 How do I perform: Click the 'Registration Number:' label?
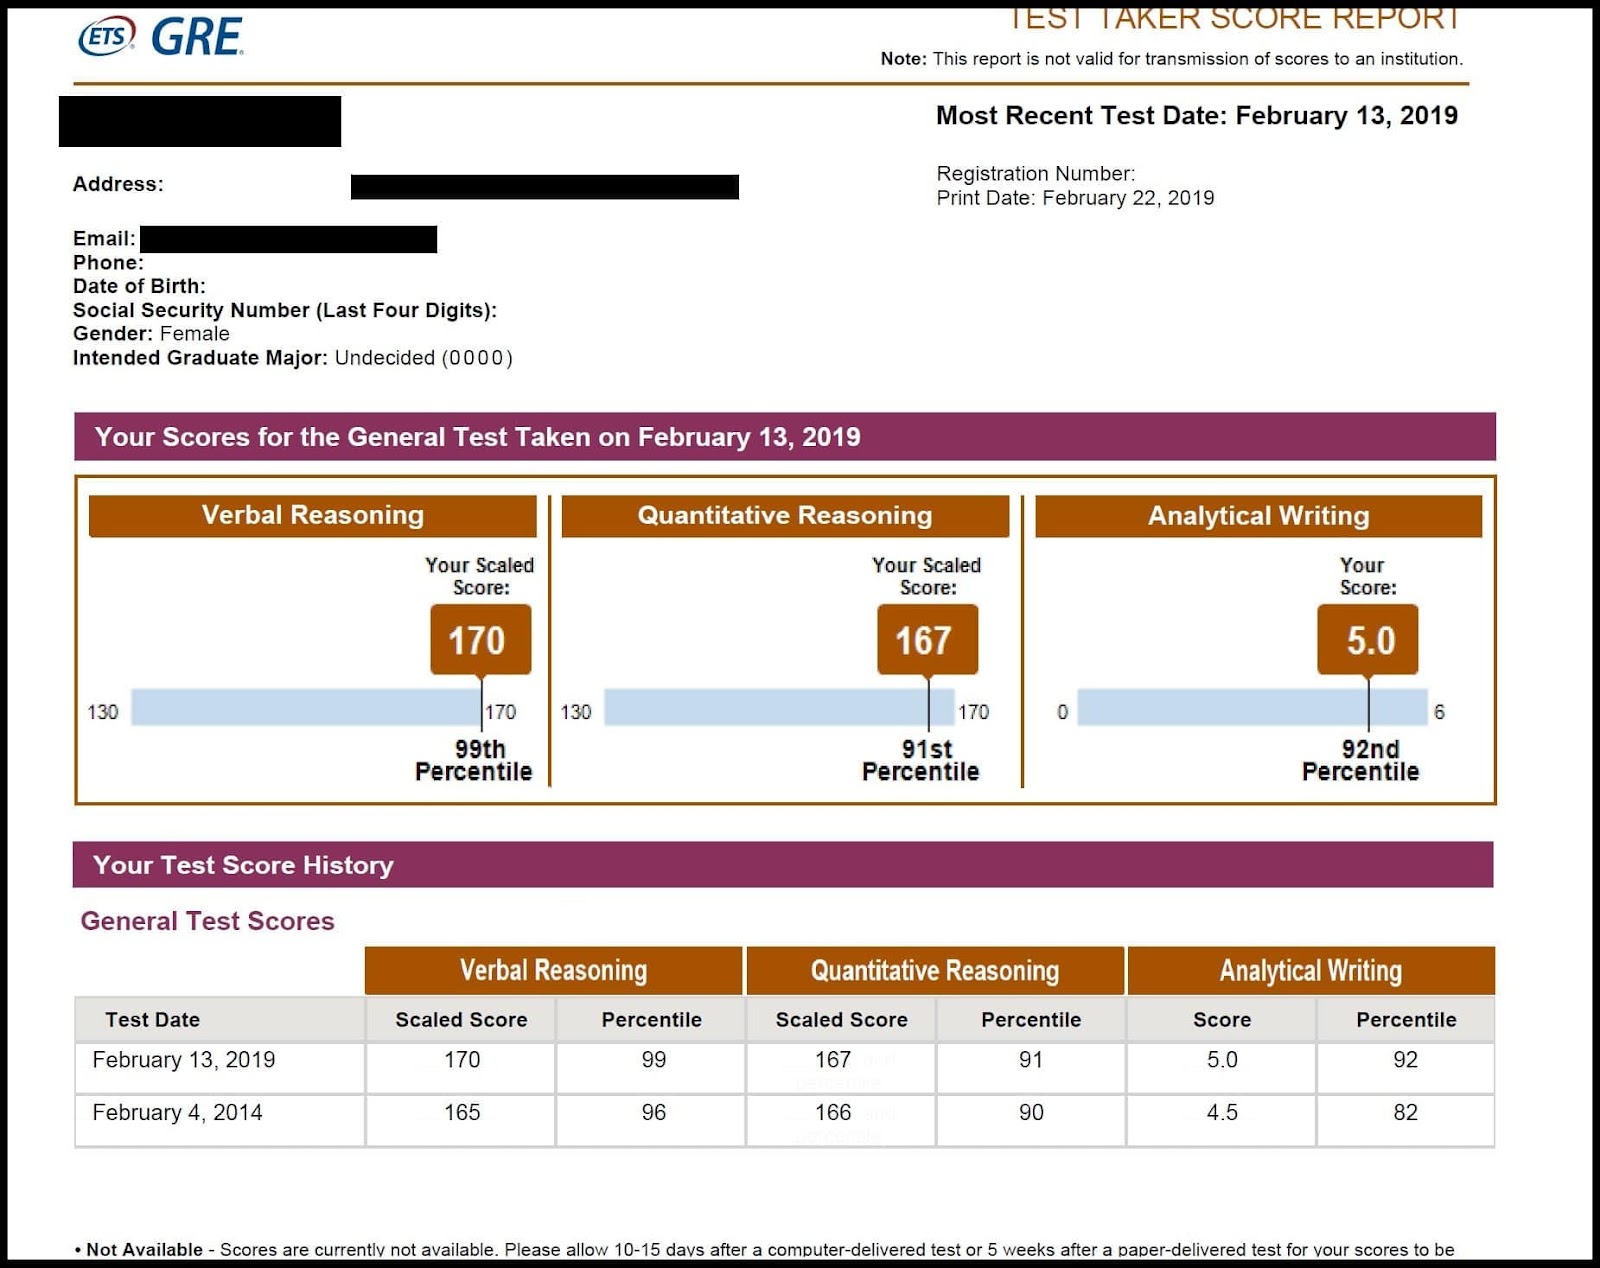[1035, 174]
